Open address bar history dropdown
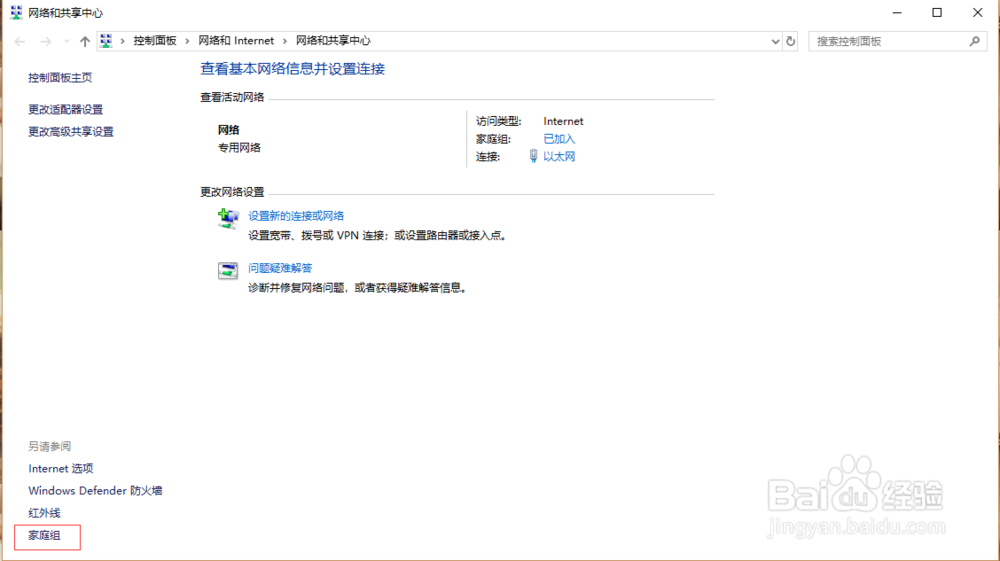This screenshot has height=561, width=1000. [775, 41]
